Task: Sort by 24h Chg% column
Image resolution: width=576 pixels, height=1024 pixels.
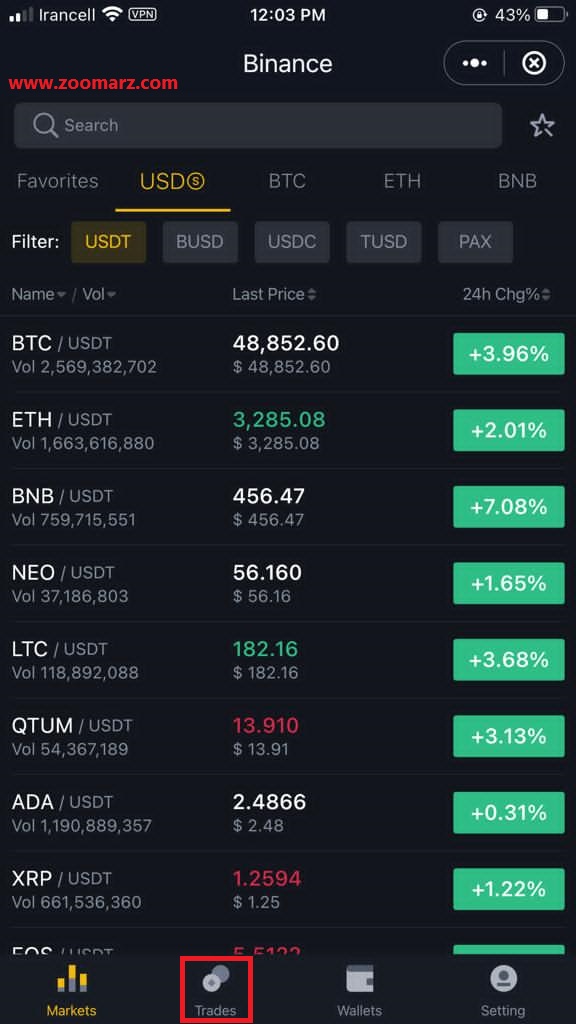Action: coord(507,295)
